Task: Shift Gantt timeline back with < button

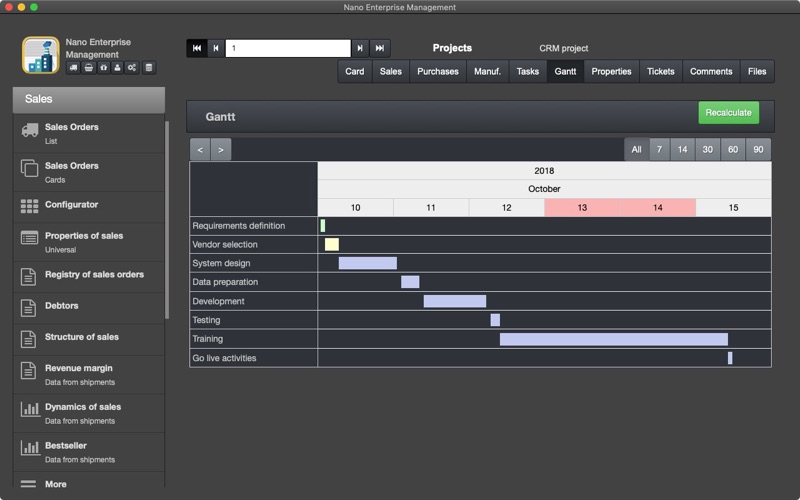Action: (x=200, y=149)
